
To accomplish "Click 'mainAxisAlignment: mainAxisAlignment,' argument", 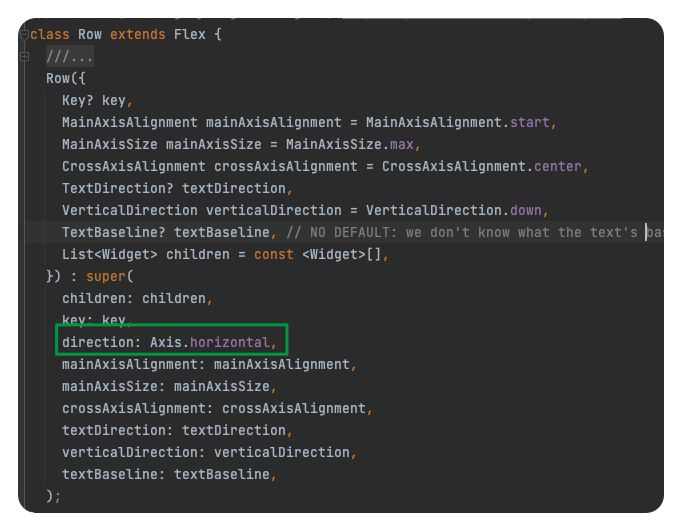I will [x=209, y=364].
